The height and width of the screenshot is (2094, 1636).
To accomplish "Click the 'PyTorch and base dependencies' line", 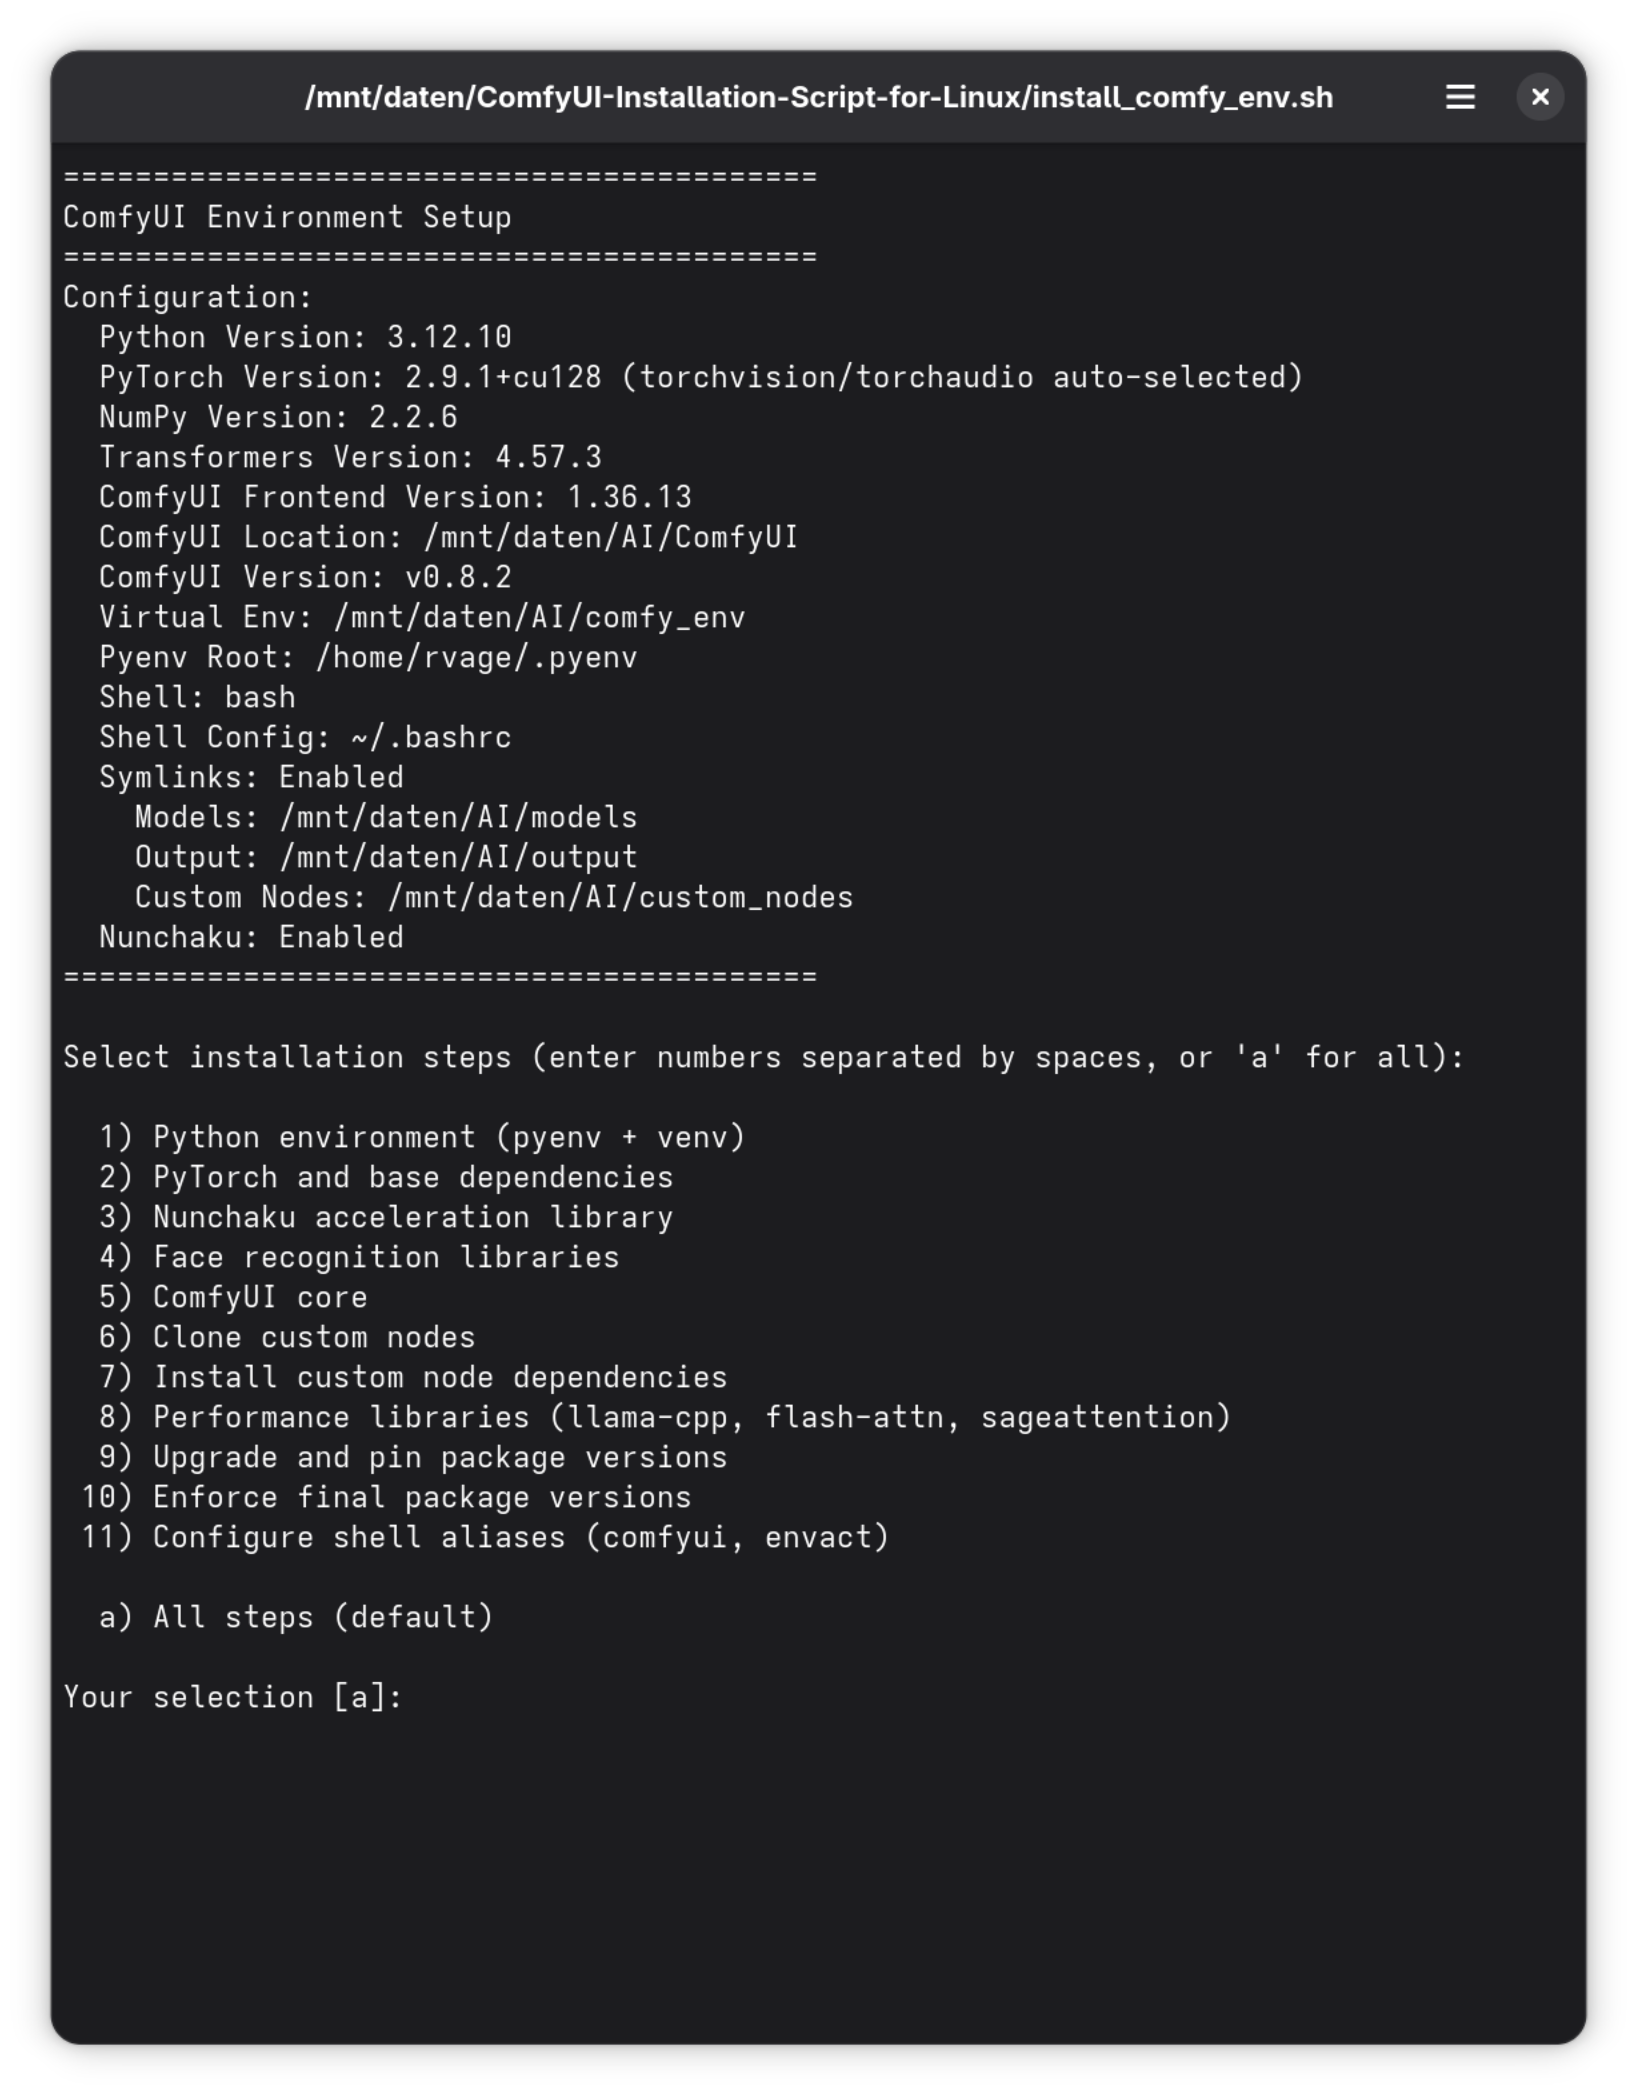I will pos(386,1177).
